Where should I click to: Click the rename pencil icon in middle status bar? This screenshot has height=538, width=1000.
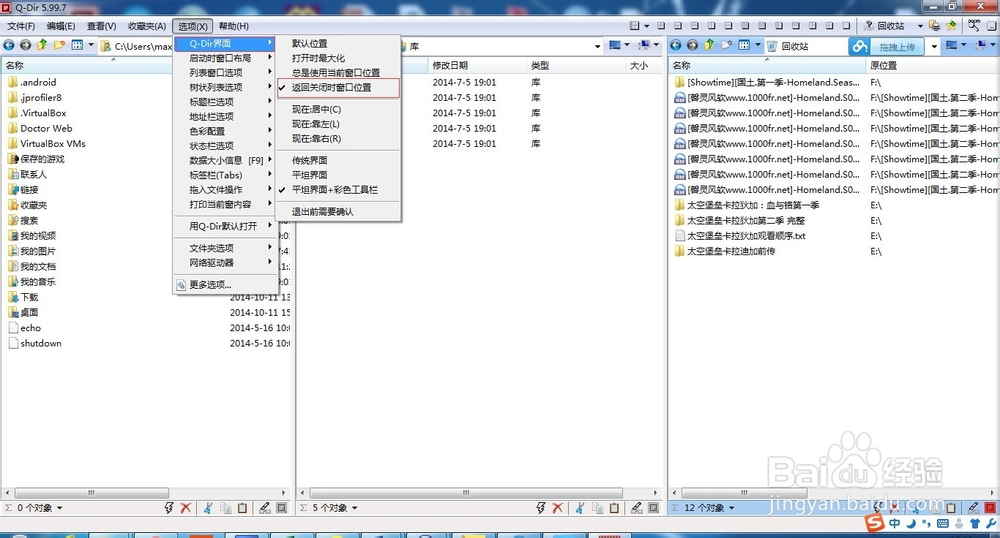[x=636, y=508]
